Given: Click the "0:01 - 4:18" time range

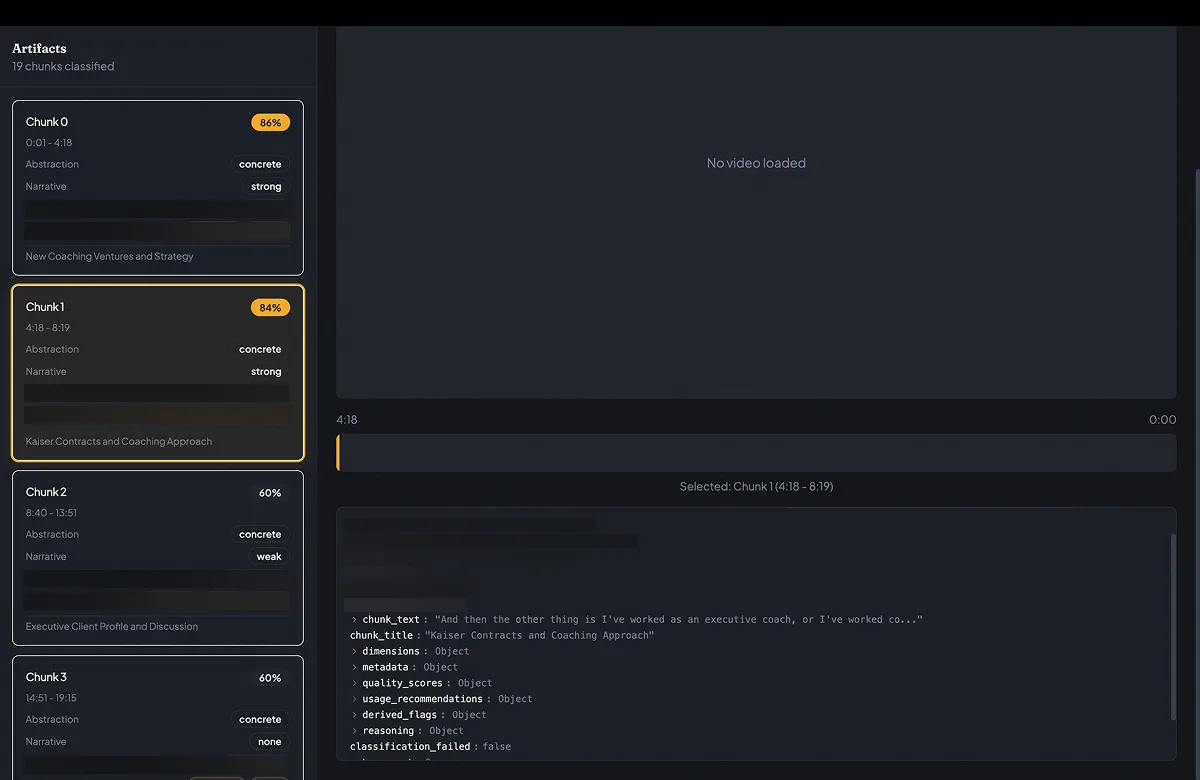Looking at the screenshot, I should 49,143.
